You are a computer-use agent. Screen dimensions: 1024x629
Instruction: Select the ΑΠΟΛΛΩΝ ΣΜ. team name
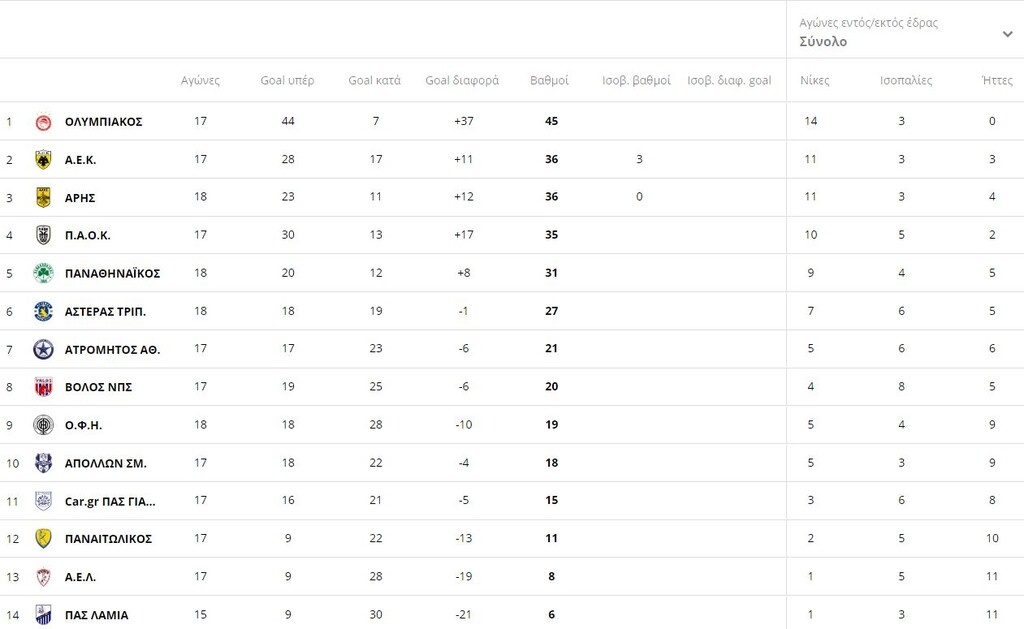coord(105,463)
